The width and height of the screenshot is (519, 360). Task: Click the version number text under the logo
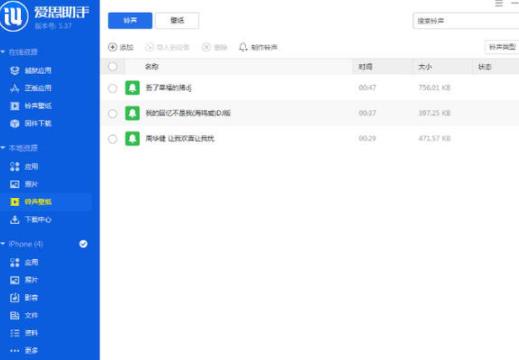(x=53, y=26)
